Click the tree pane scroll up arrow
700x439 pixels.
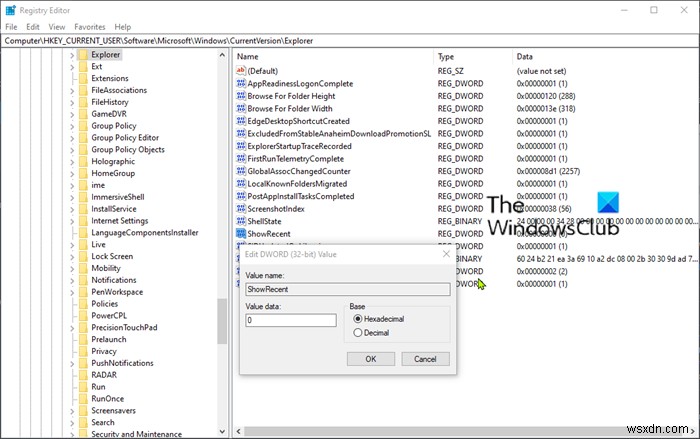(222, 55)
